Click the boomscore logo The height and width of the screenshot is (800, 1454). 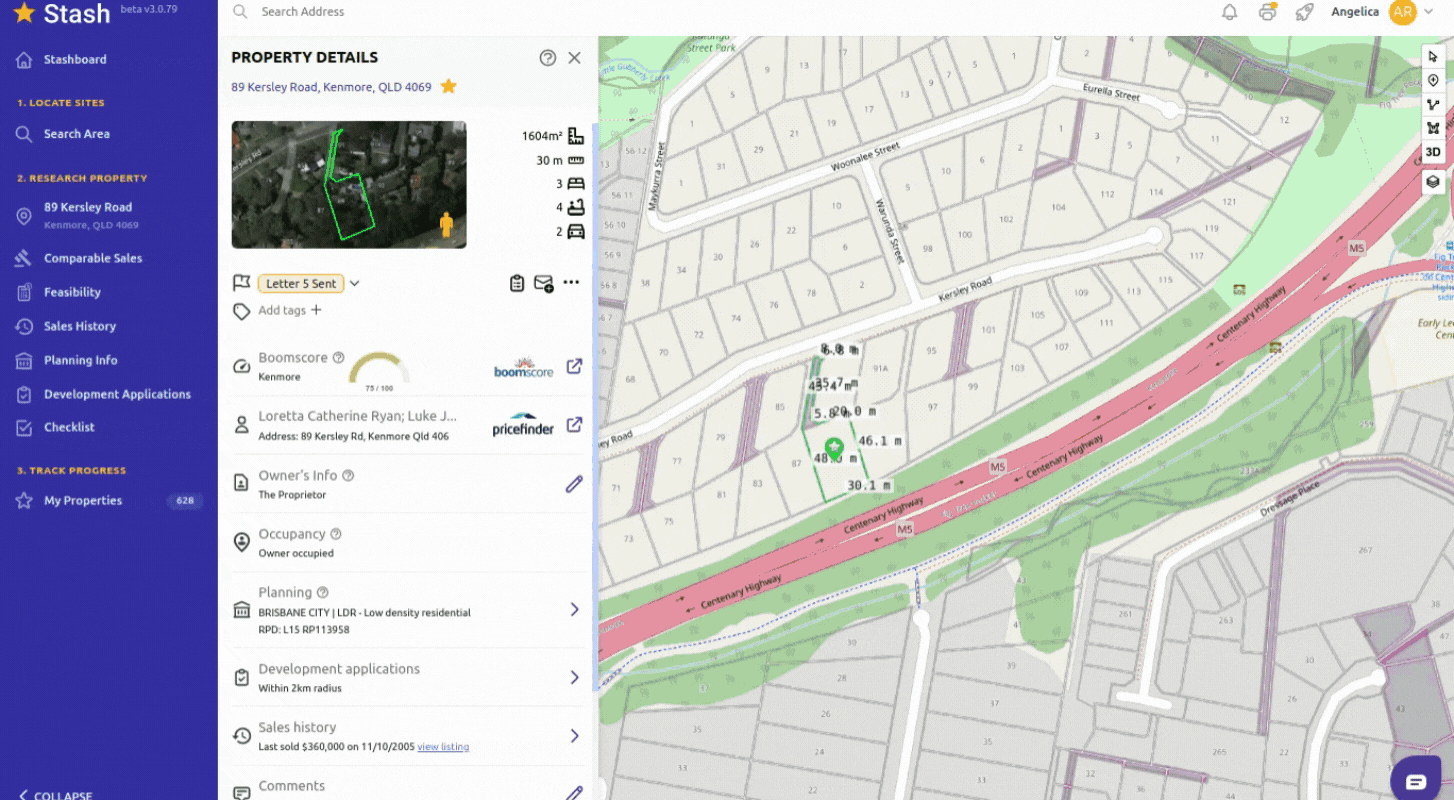[x=523, y=367]
